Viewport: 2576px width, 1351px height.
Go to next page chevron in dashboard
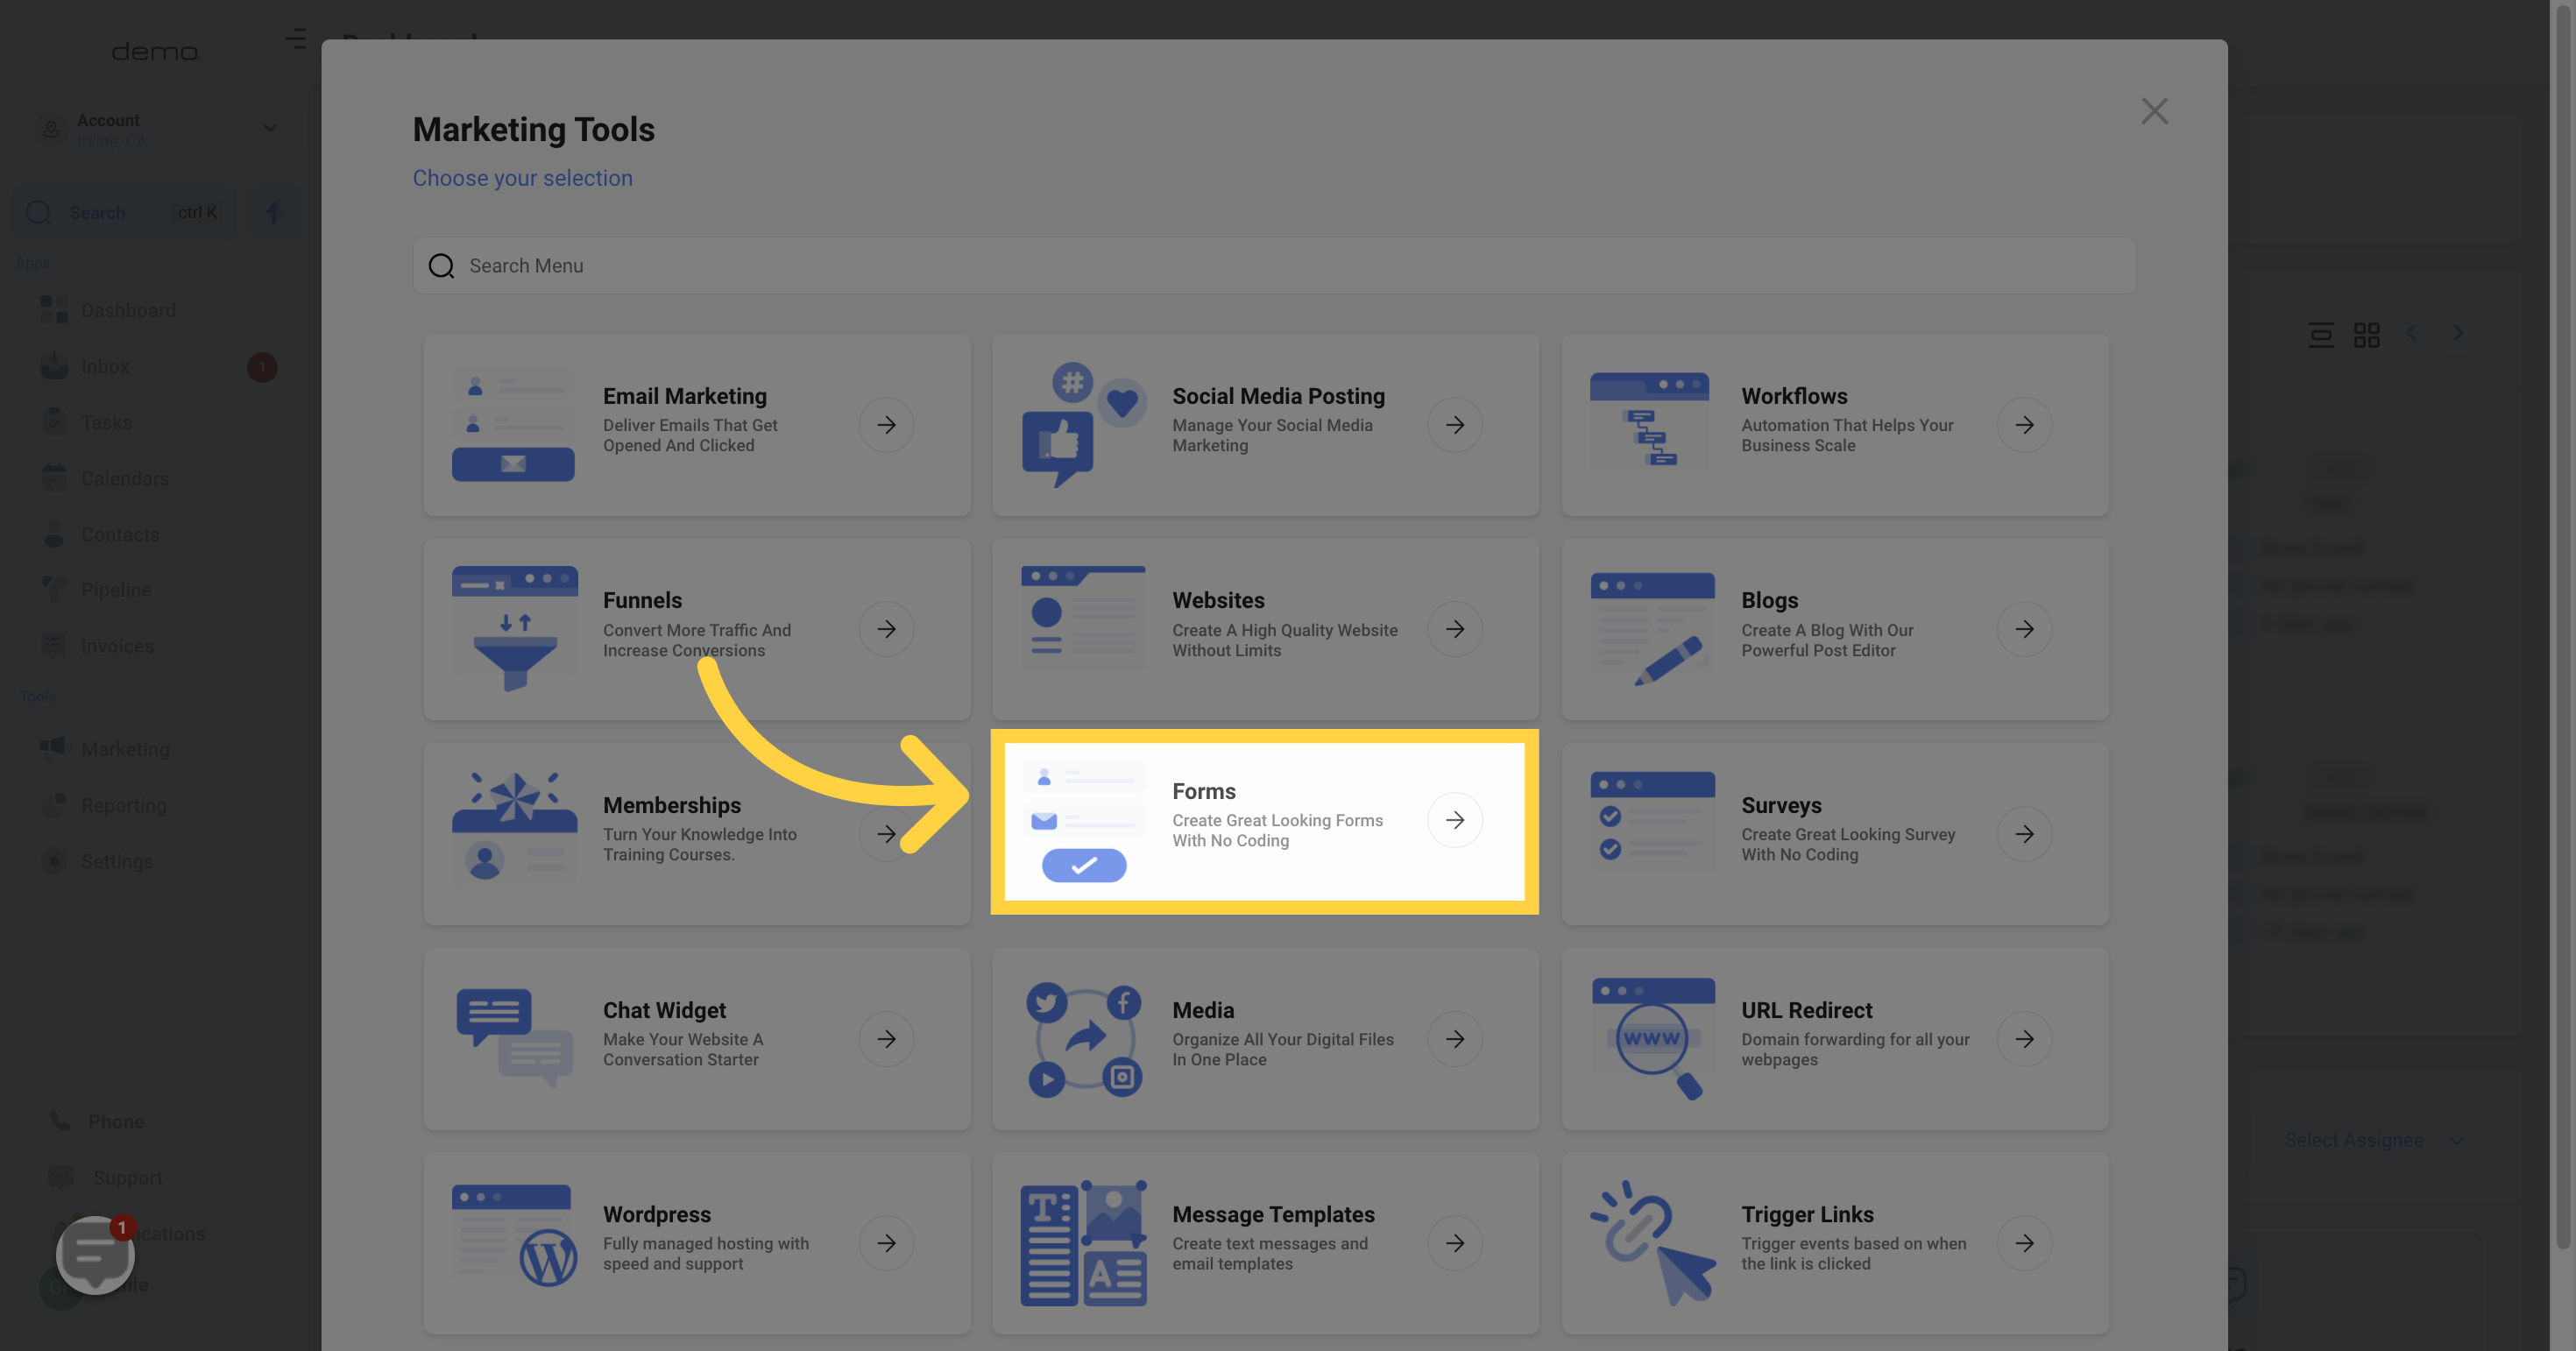(2458, 332)
